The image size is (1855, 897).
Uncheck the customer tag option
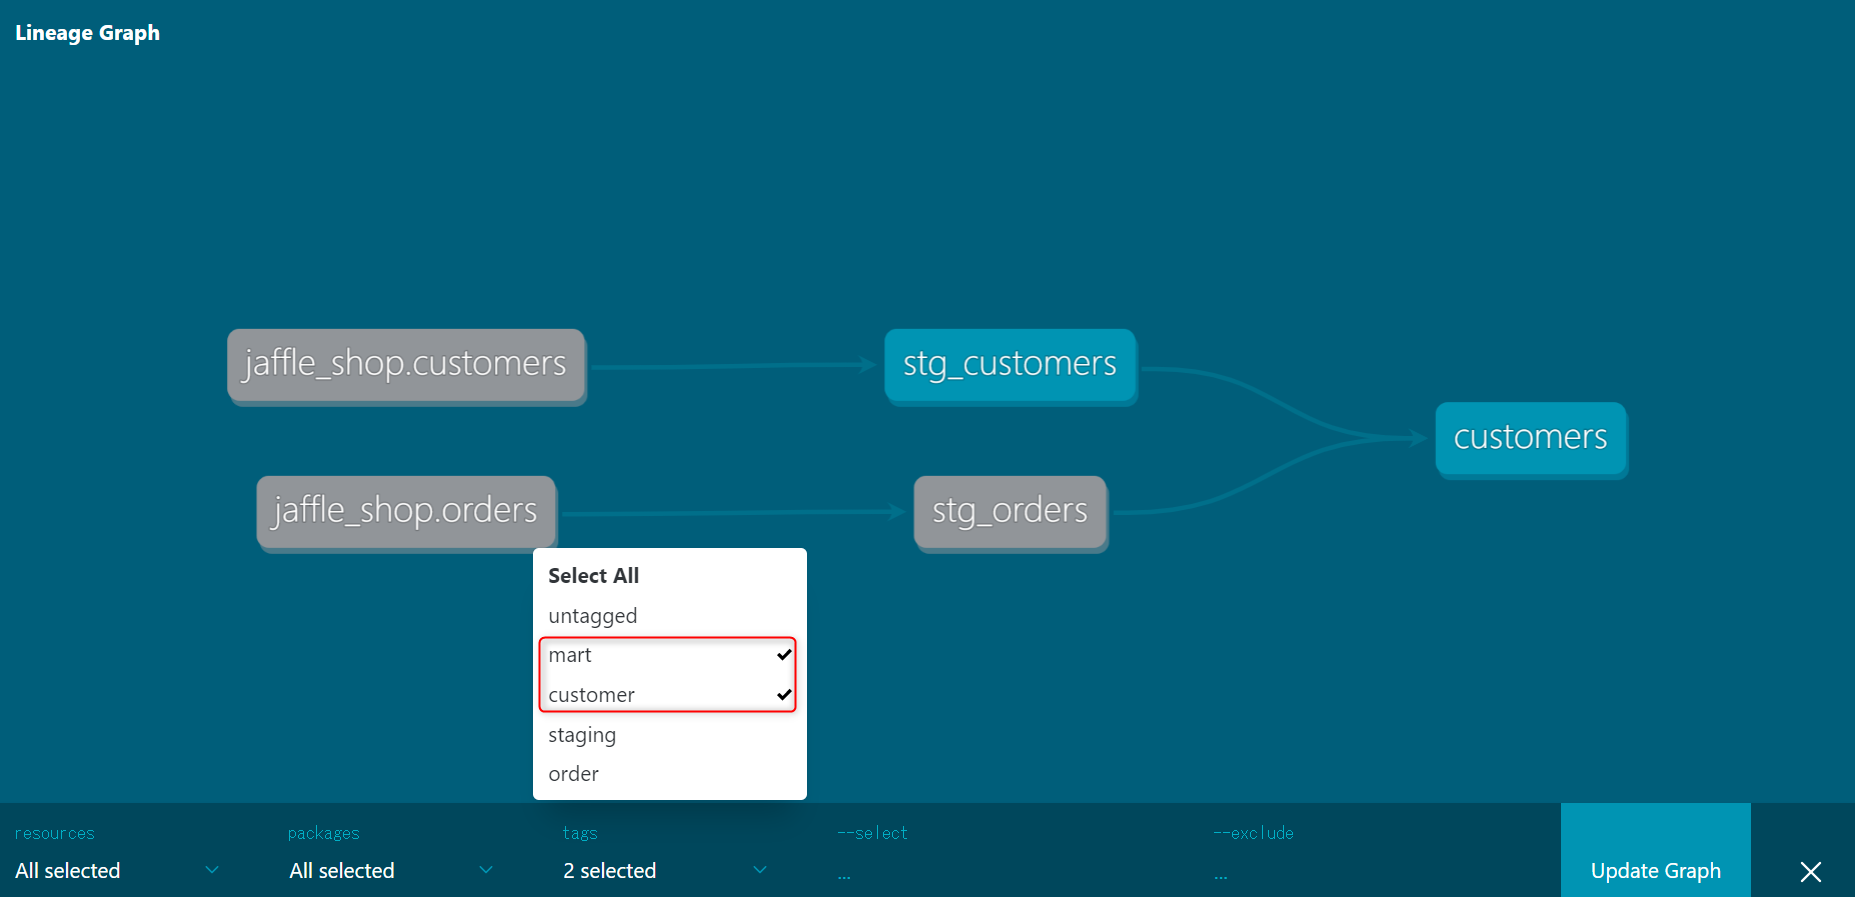[x=670, y=695]
